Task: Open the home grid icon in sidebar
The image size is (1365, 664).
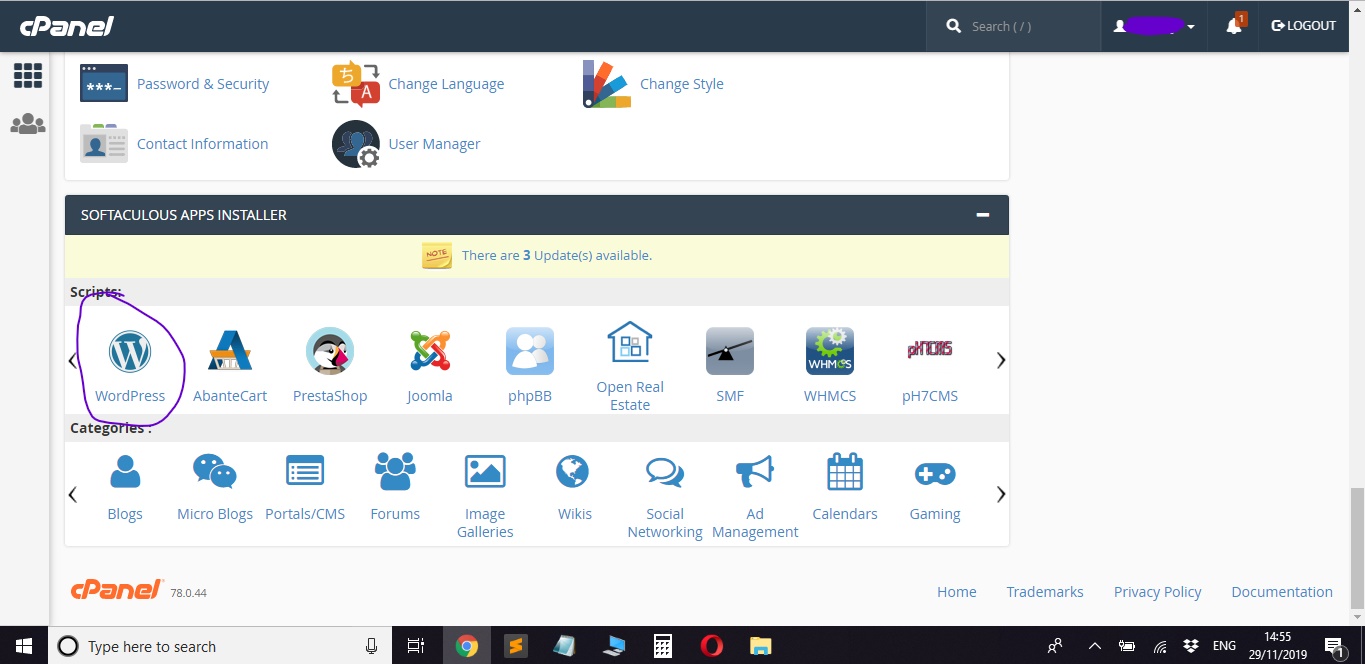Action: point(28,75)
